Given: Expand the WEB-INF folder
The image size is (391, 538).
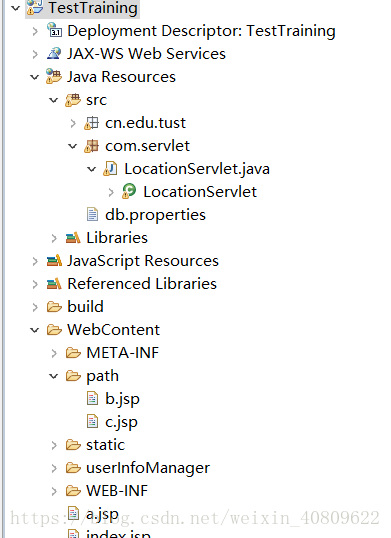Looking at the screenshot, I should 54,491.
